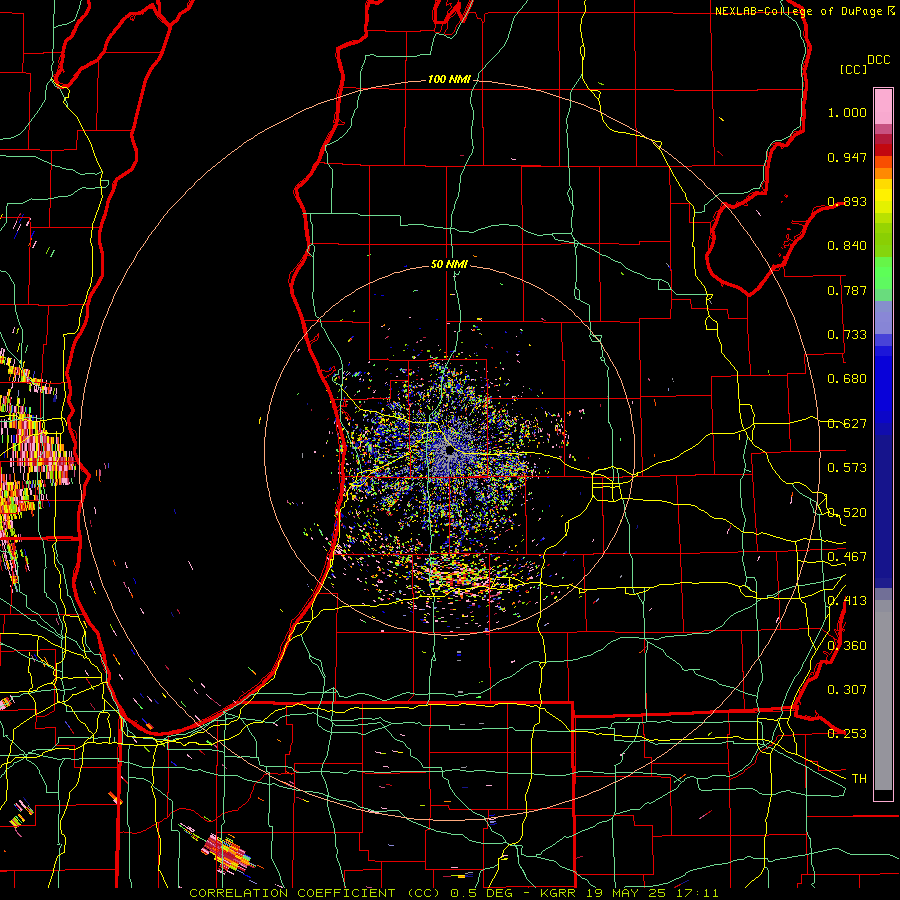Click the 0.893 scale value
The image size is (900, 900).
[847, 201]
